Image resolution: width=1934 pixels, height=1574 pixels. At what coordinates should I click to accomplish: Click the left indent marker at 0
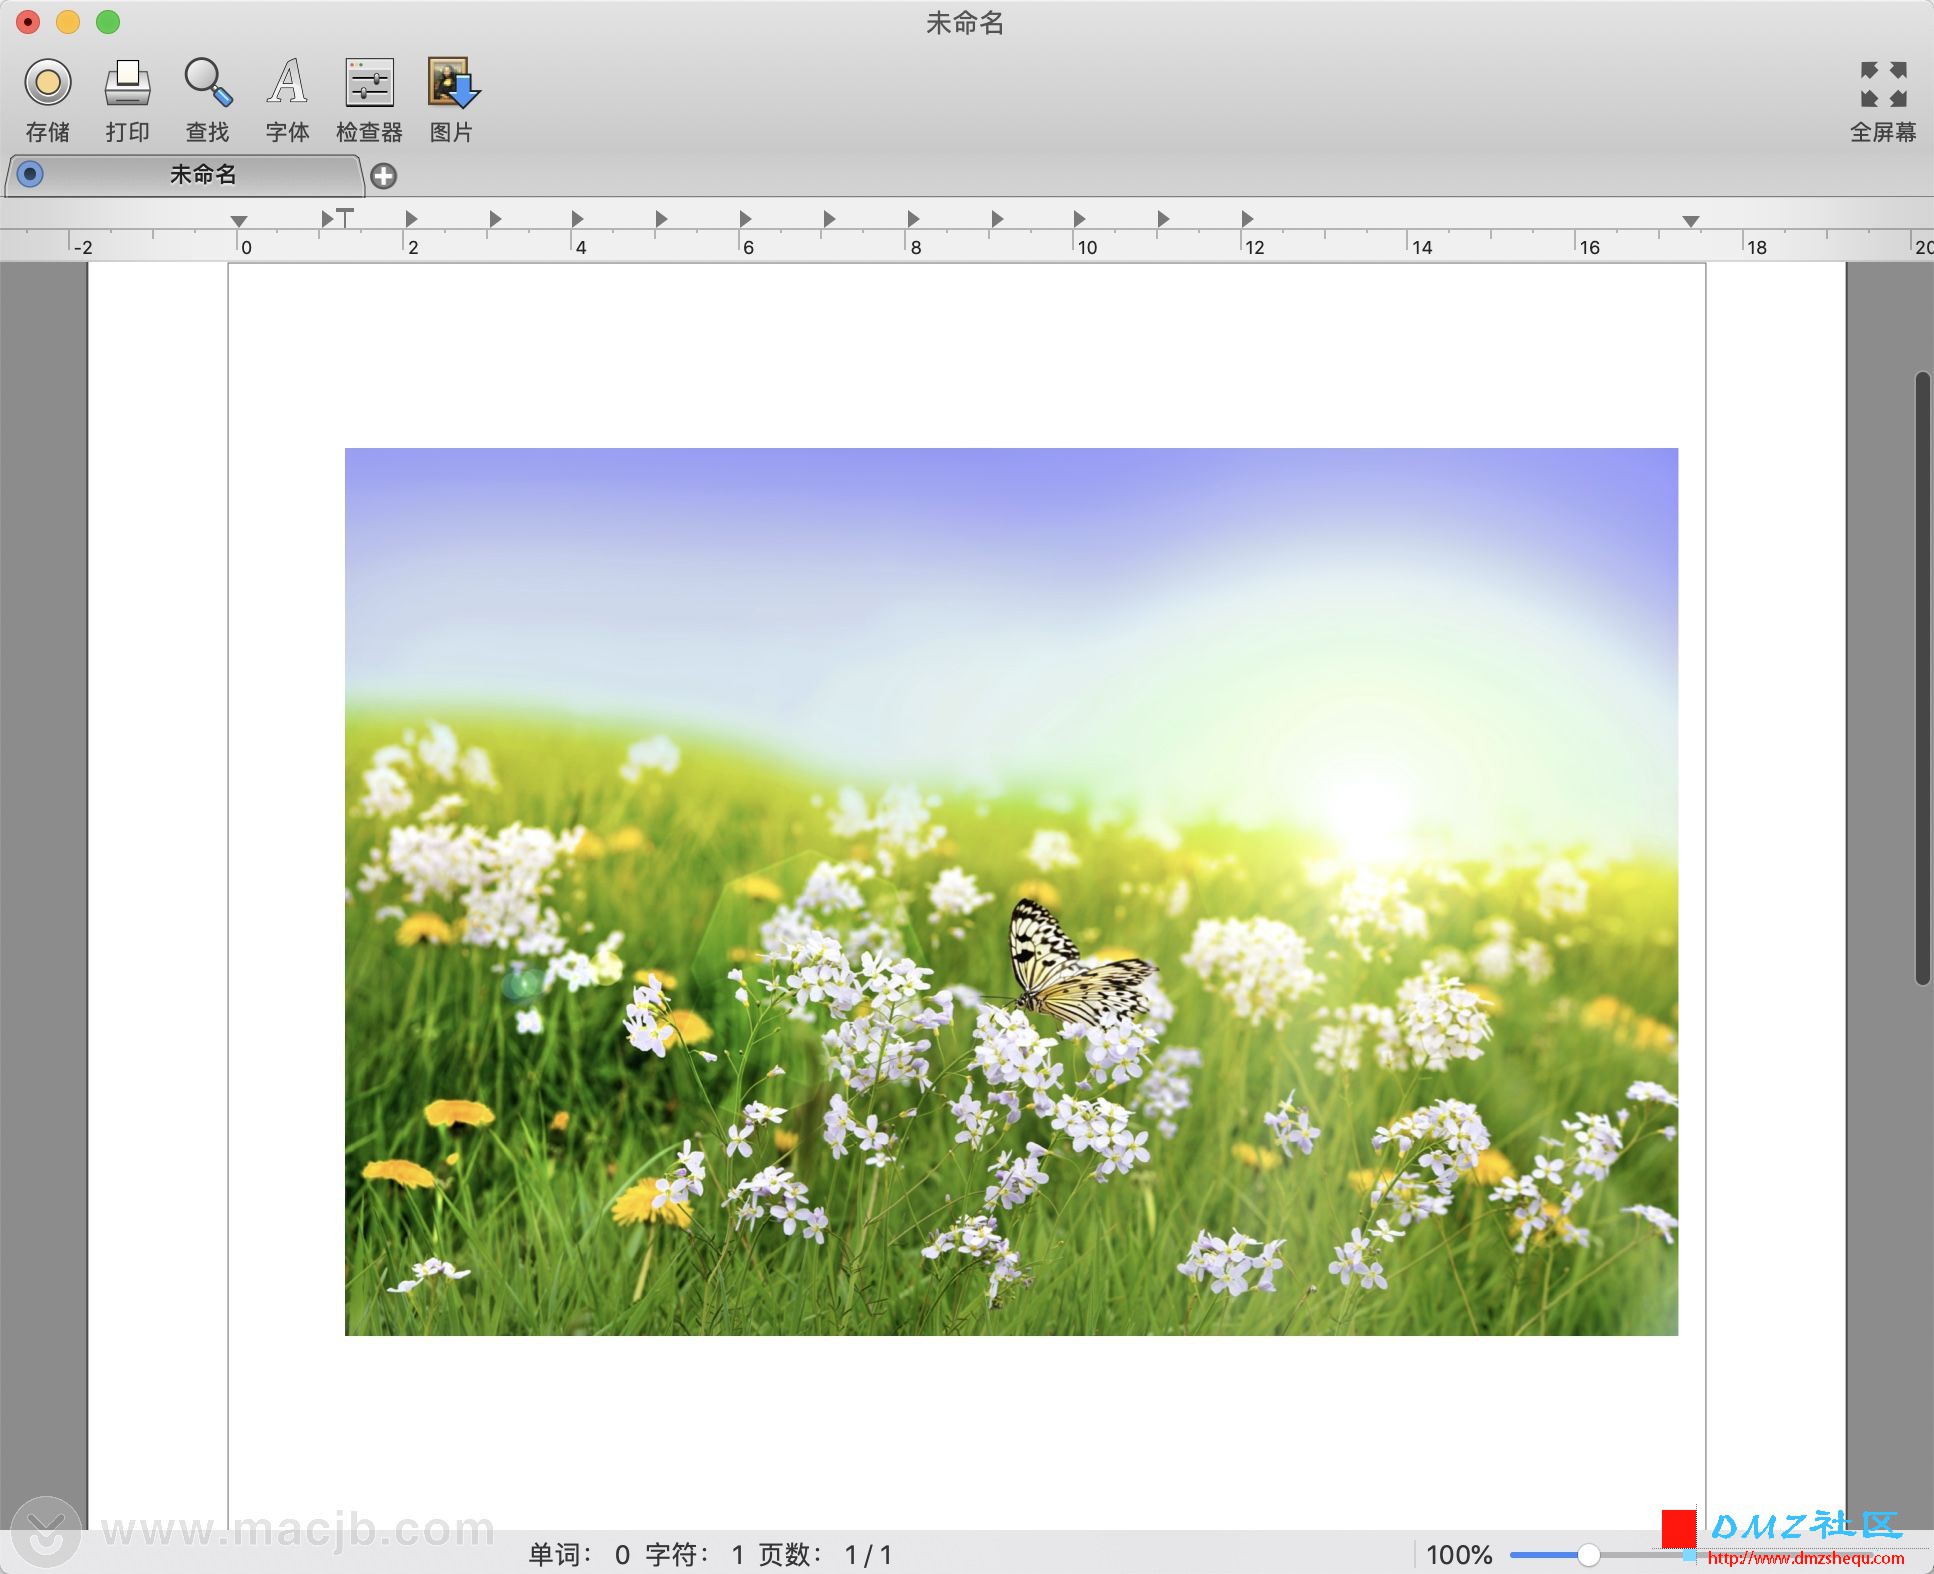tap(238, 221)
